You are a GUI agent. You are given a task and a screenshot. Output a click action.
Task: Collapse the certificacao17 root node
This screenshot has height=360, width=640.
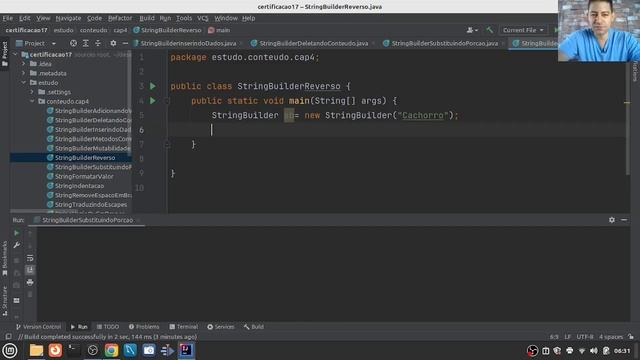tap(16, 54)
